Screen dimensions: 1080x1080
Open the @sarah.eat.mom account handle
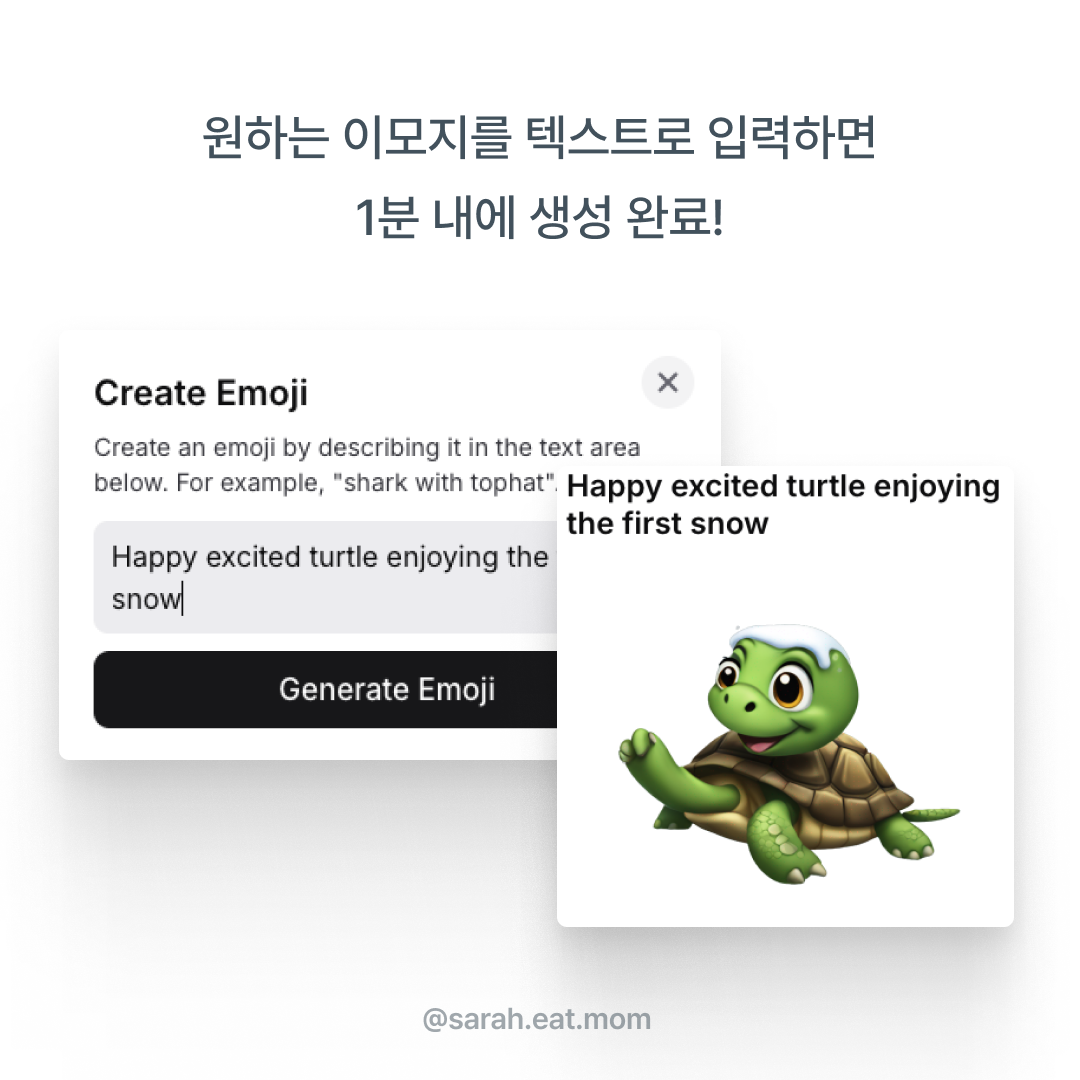click(x=537, y=1019)
